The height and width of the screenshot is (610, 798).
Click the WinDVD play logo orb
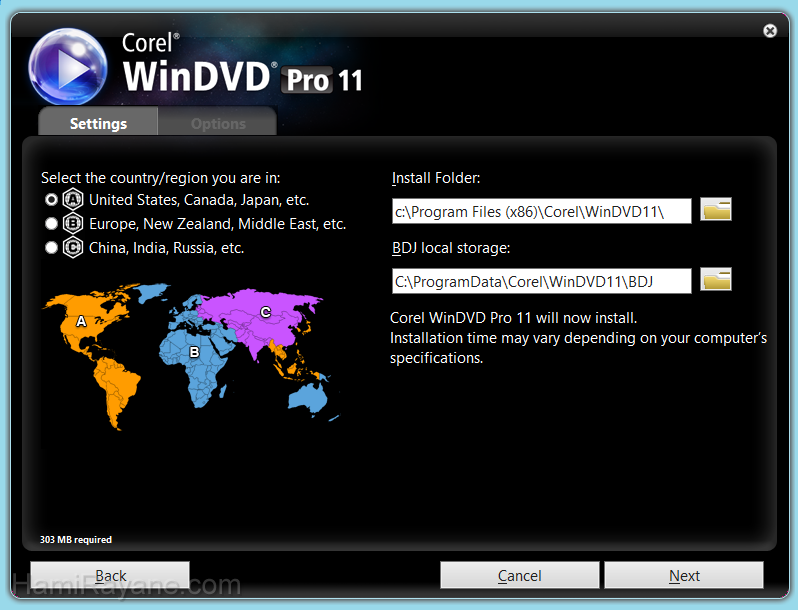point(68,67)
